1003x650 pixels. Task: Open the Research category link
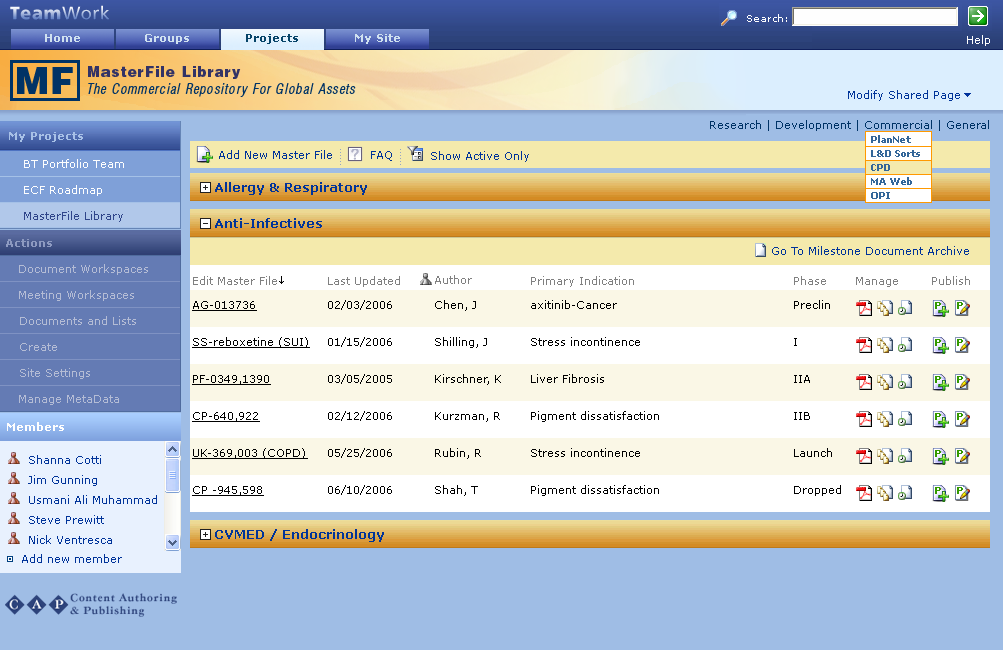point(735,125)
